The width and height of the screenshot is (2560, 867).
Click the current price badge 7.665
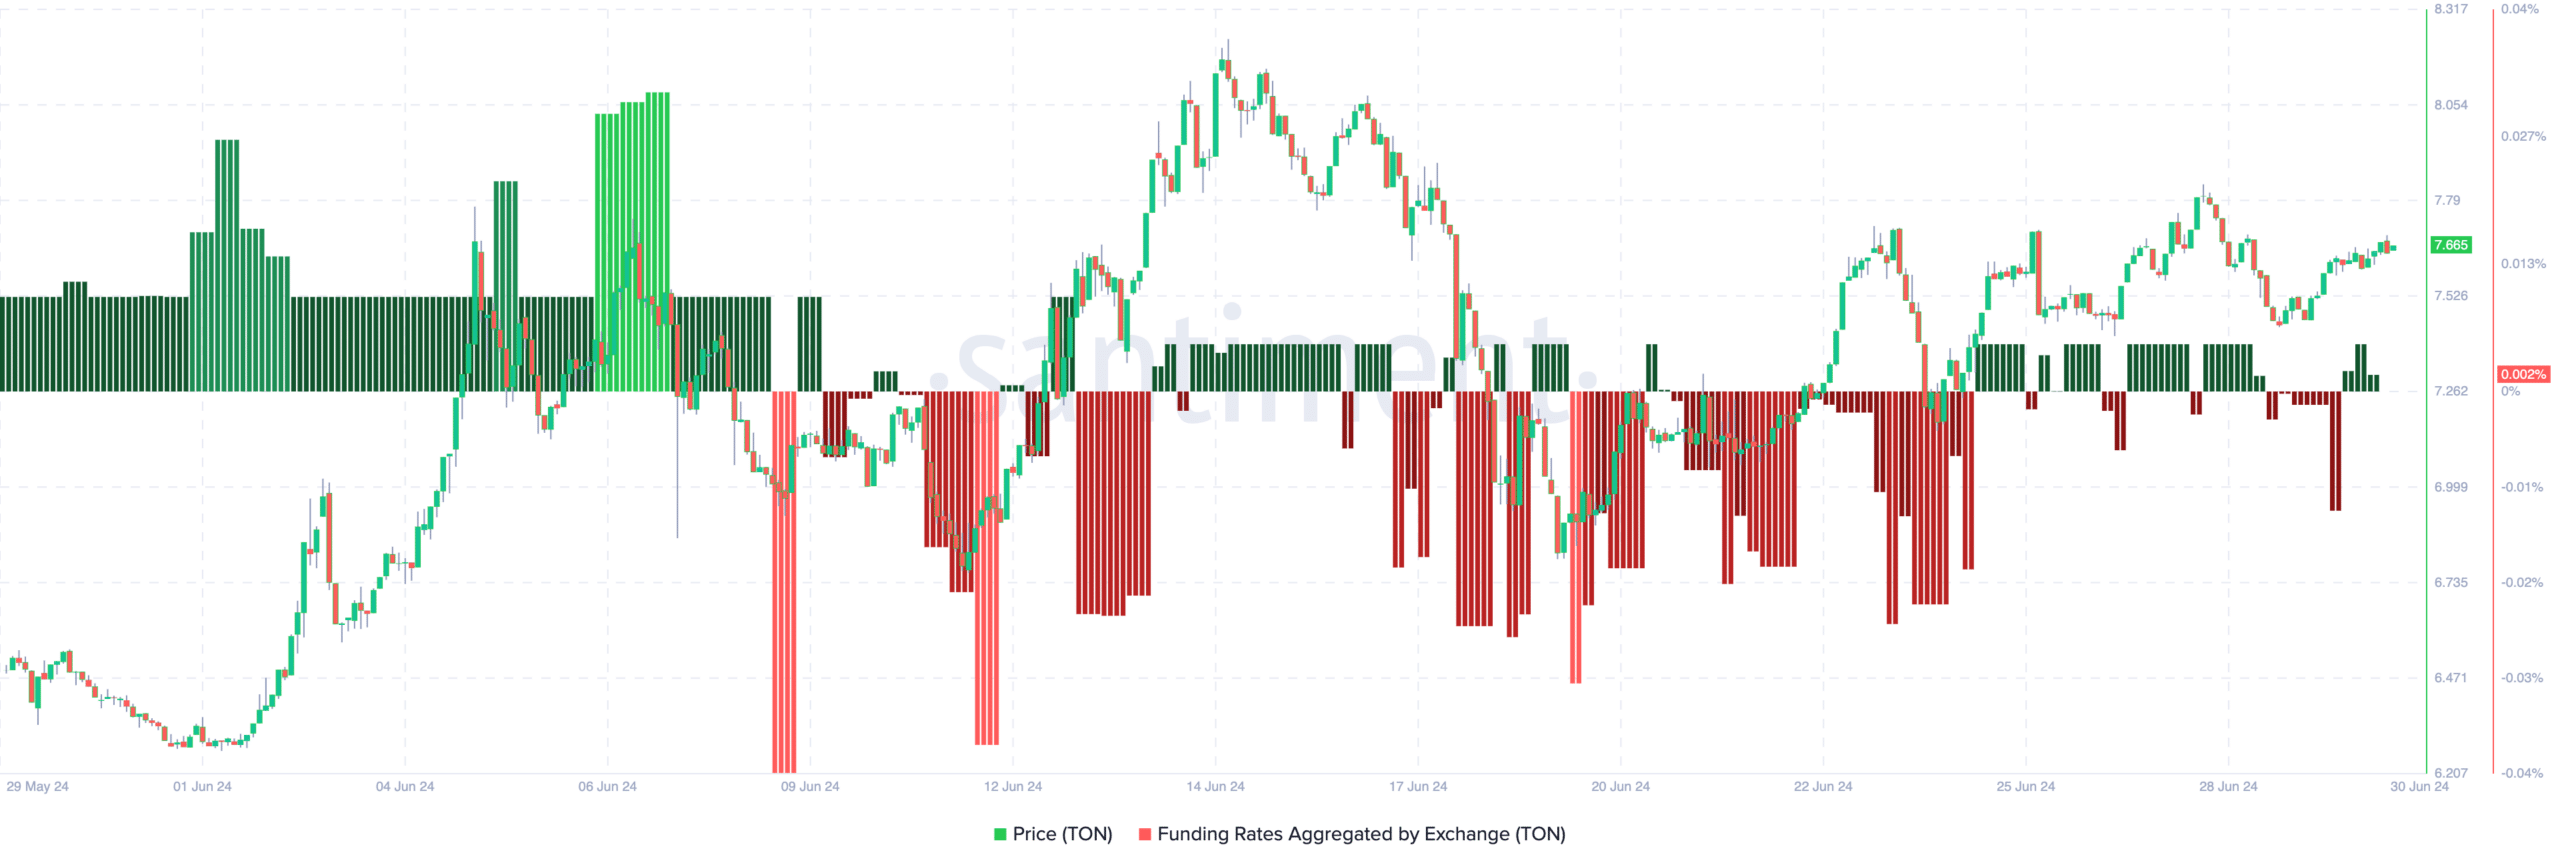[x=2451, y=245]
